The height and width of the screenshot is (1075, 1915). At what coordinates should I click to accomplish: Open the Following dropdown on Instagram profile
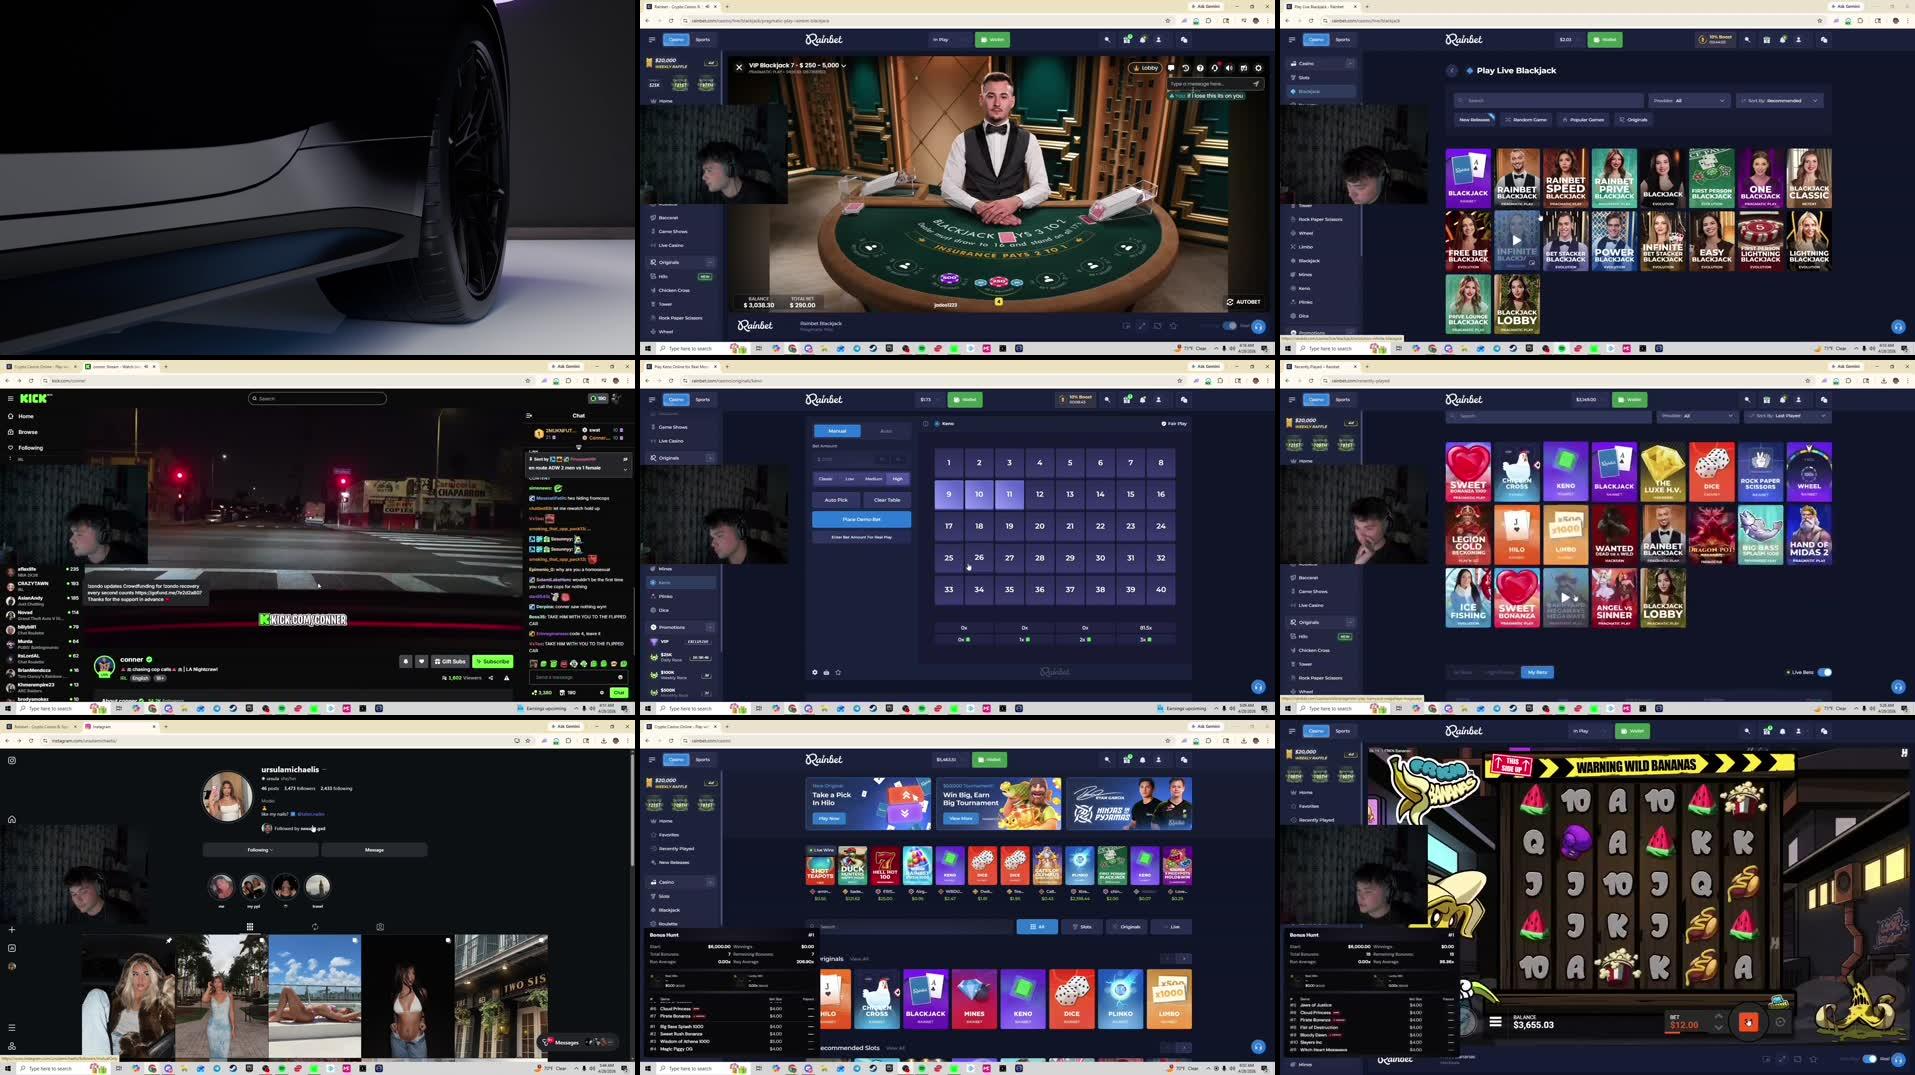(x=260, y=850)
